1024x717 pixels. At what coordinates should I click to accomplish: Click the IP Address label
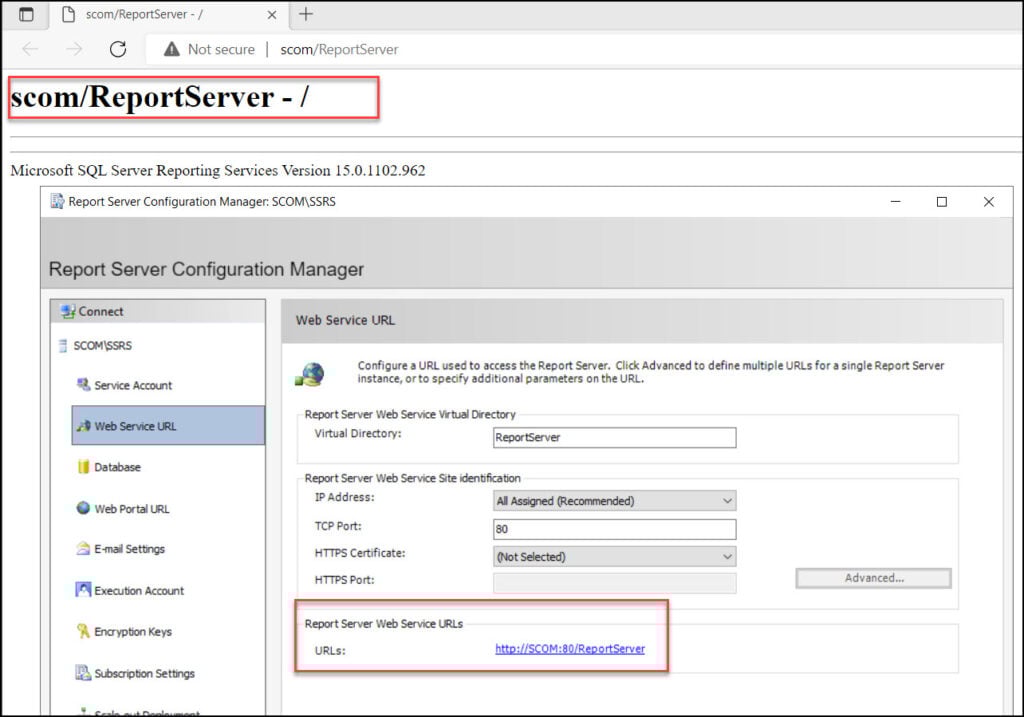click(345, 498)
